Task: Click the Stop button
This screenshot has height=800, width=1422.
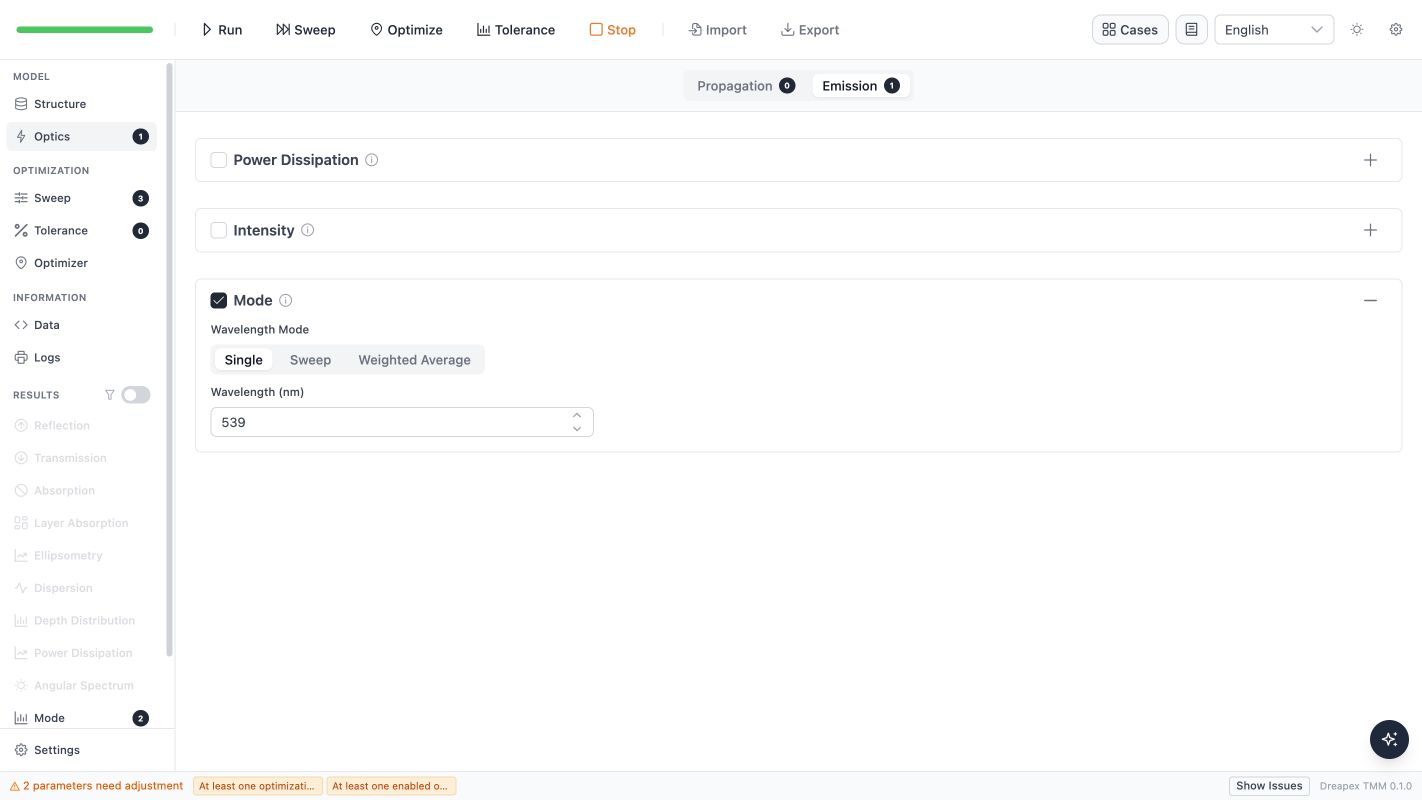Action: pyautogui.click(x=612, y=30)
